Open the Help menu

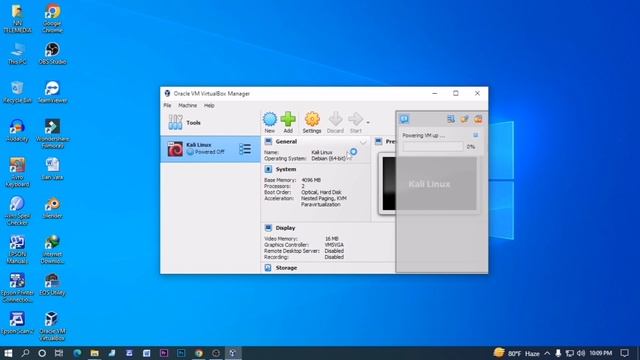[209, 105]
